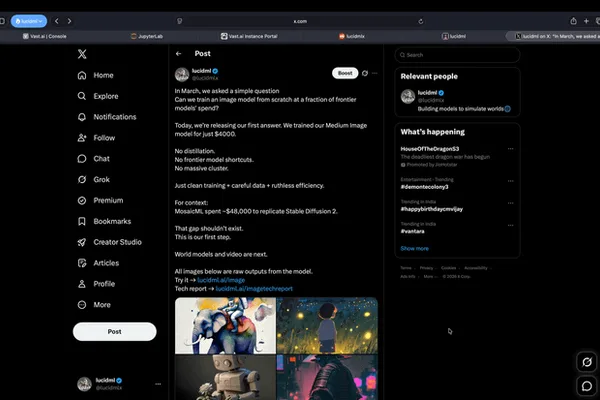Open HouseOfTheDragonS3 trend
The width and height of the screenshot is (600, 400).
(430, 149)
